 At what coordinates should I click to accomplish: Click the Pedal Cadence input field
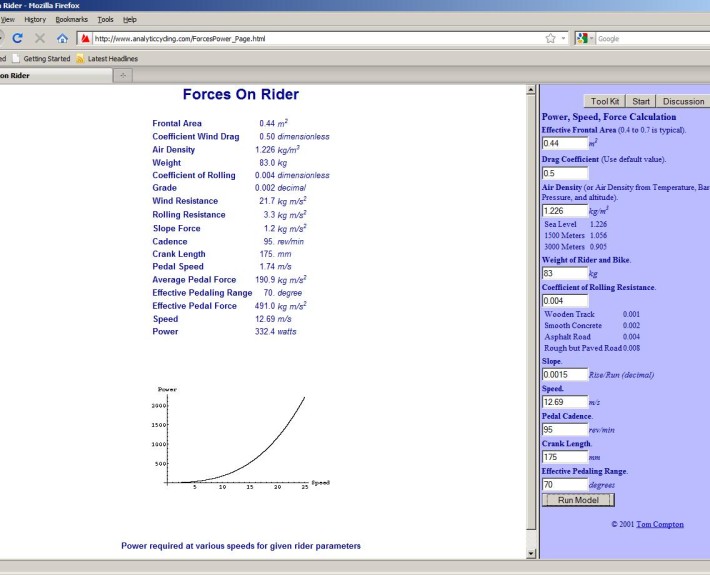(565, 429)
